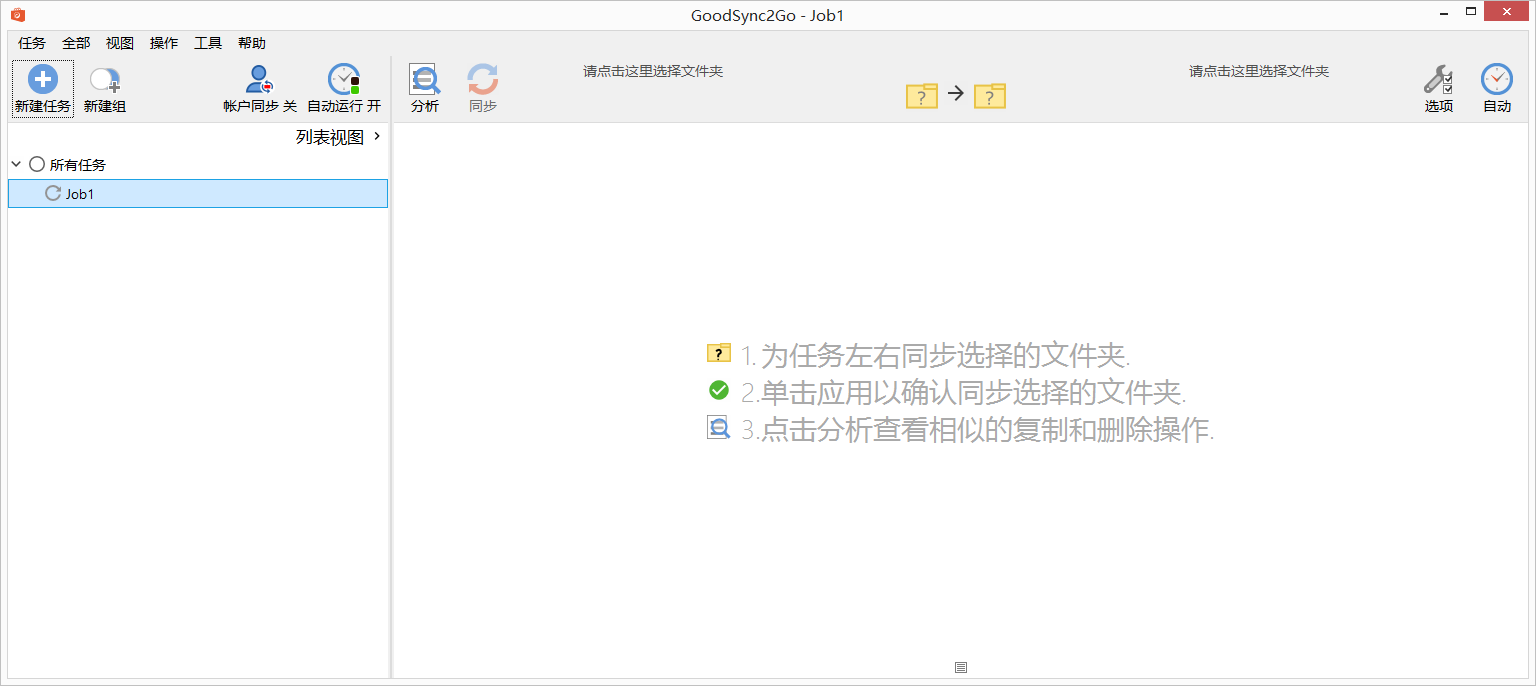1536x686 pixels.
Task: Open the 视图 menu
Action: (x=120, y=43)
